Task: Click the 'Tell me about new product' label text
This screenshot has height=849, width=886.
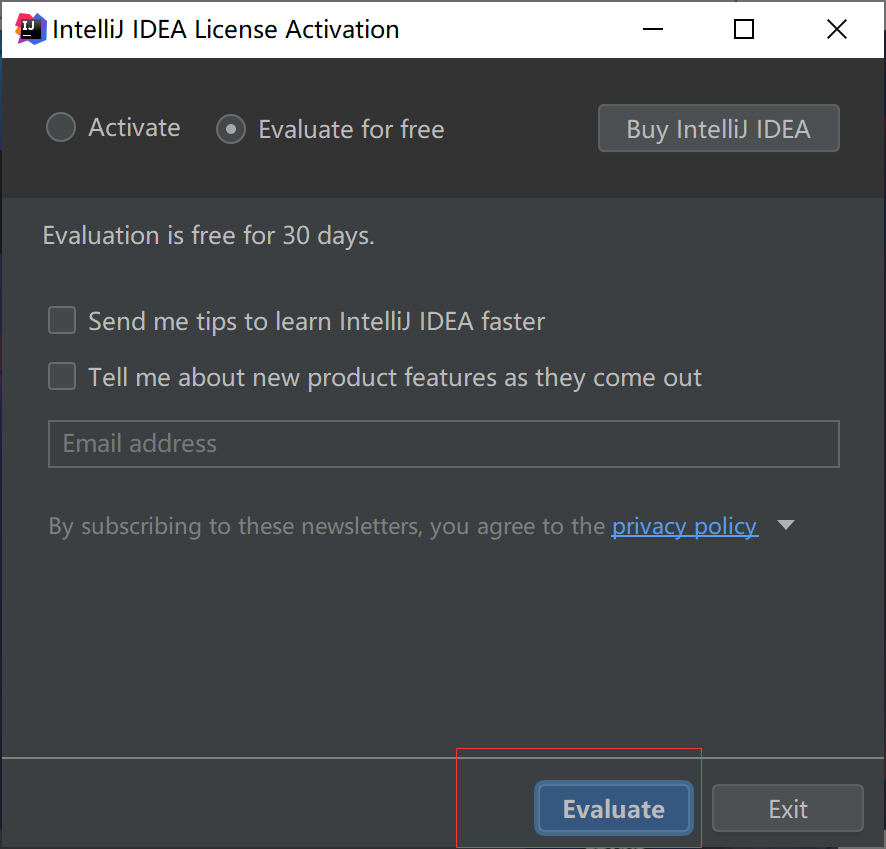Action: click(x=394, y=377)
